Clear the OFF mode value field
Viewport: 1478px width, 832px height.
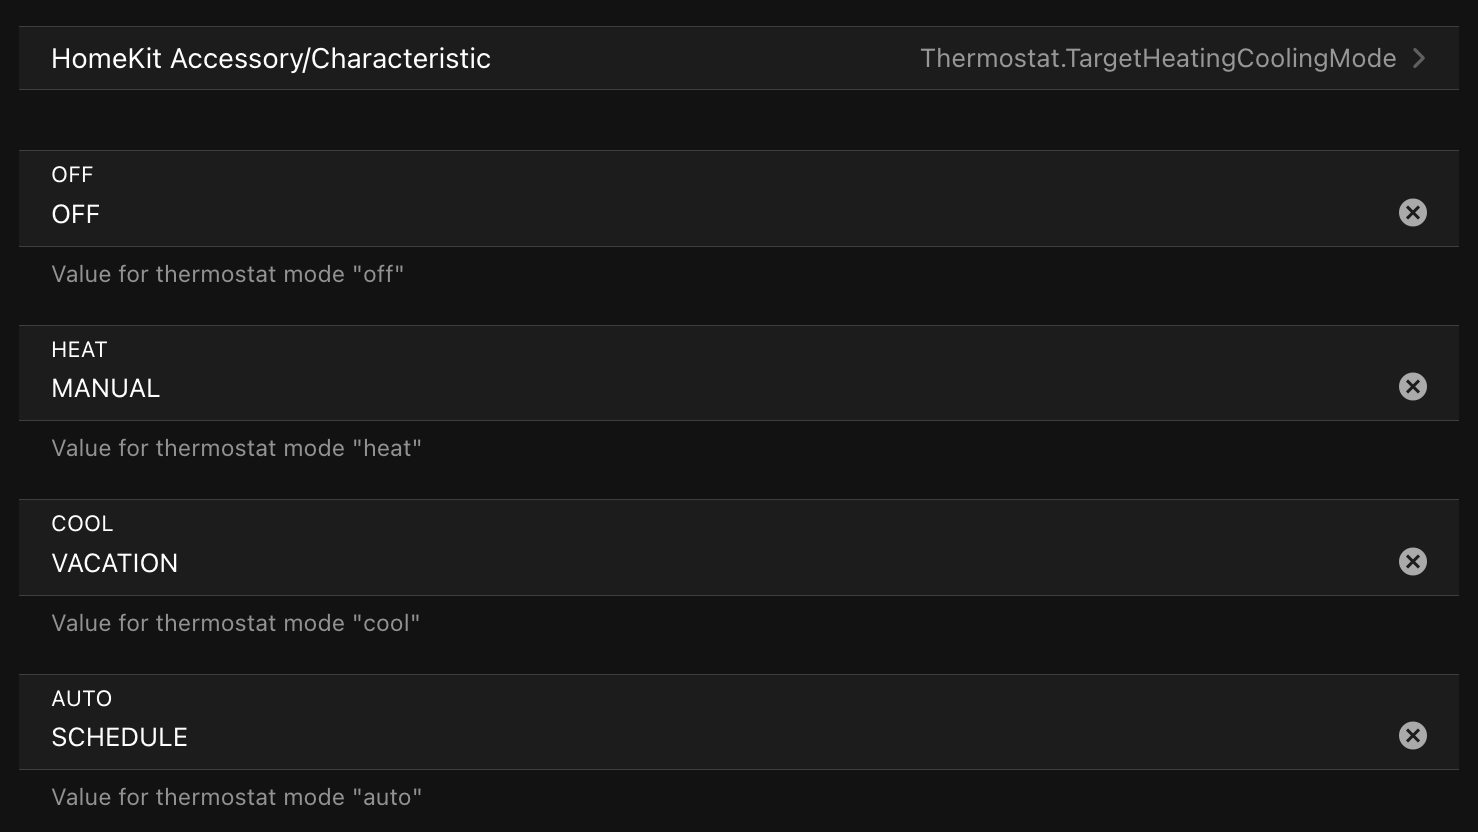click(1412, 212)
